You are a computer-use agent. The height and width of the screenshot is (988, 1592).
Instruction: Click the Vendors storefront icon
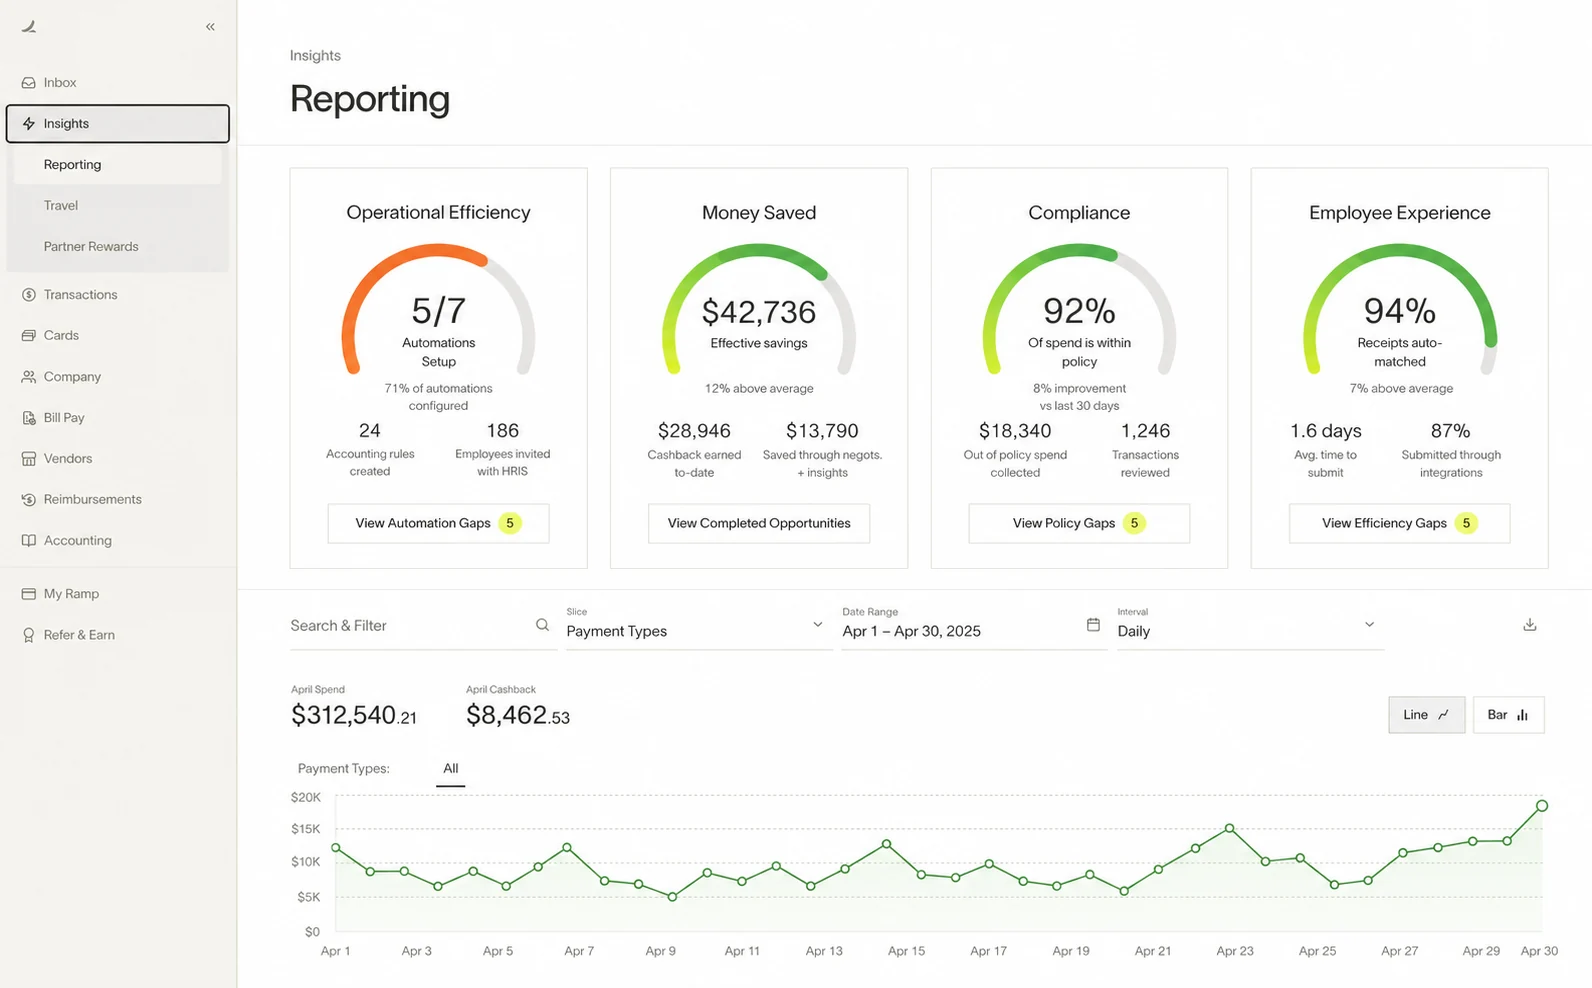29,459
